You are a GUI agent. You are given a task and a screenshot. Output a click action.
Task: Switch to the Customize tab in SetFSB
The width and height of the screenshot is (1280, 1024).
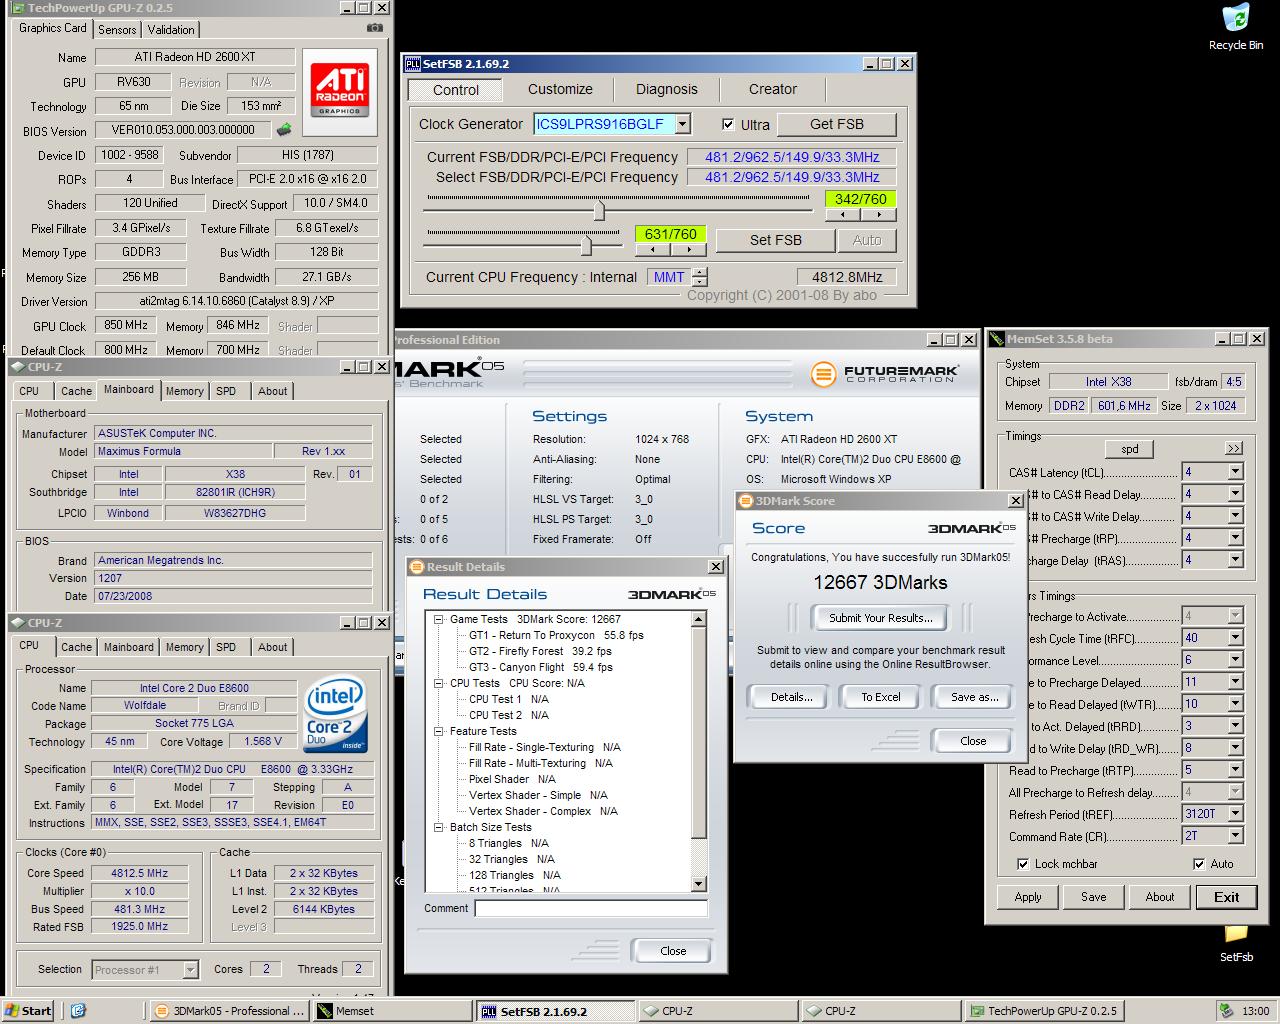coord(560,89)
